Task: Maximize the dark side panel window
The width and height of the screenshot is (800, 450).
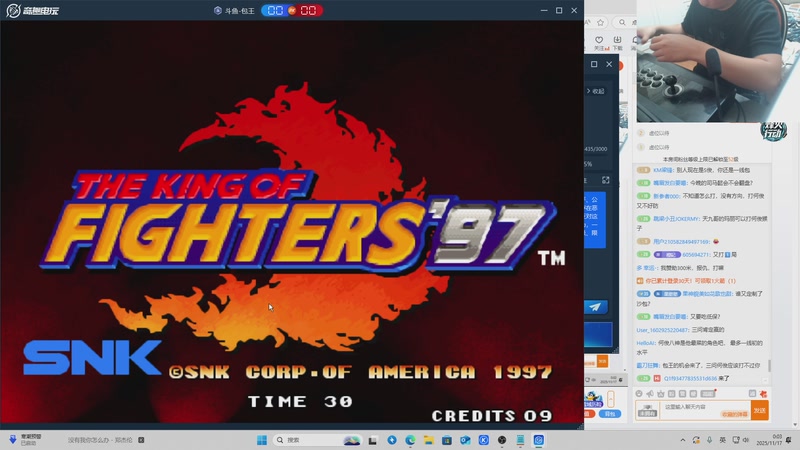Action: click(594, 64)
